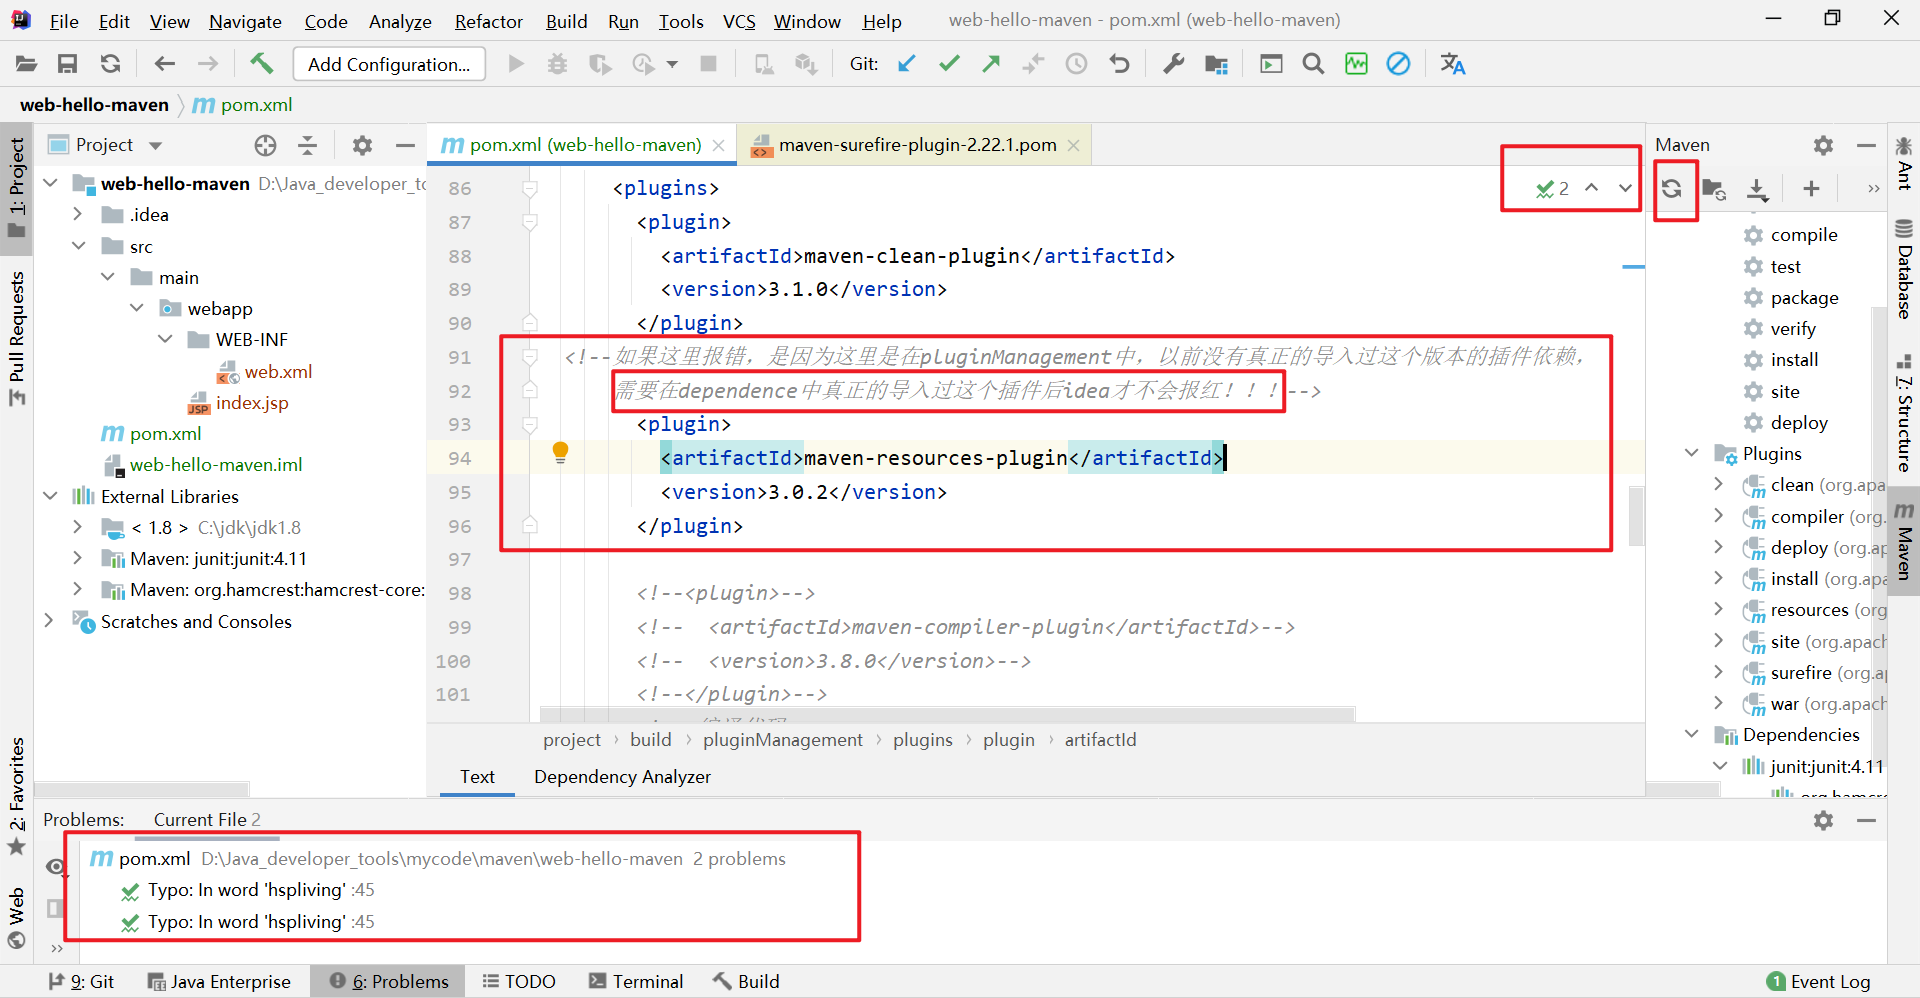Open Project panel options gear
Viewport: 1920px width, 998px height.
(x=362, y=145)
